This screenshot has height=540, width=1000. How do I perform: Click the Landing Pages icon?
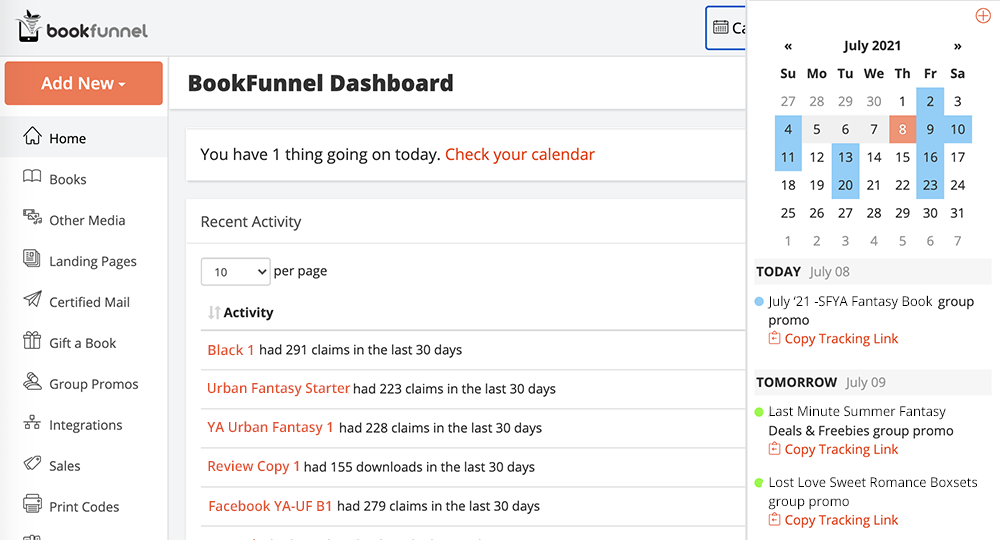pos(32,258)
